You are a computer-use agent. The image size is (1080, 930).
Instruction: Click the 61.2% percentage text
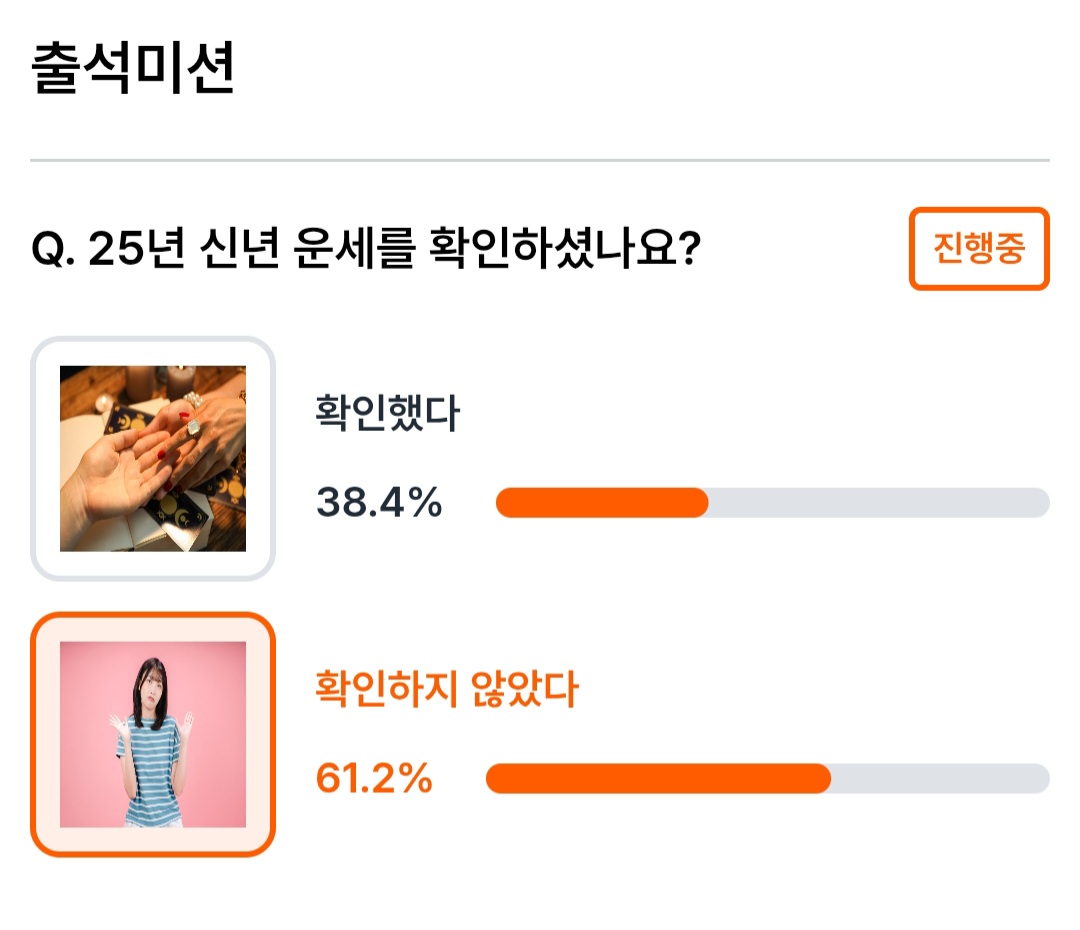click(374, 778)
